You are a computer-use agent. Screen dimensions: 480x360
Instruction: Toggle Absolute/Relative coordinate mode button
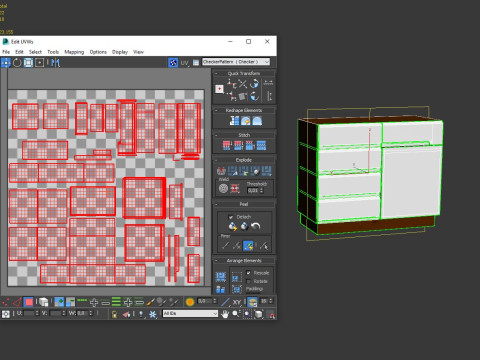click(x=6, y=314)
